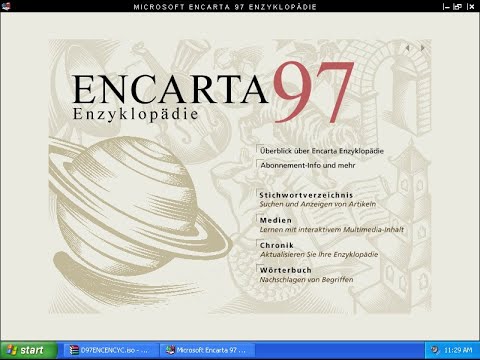Image resolution: width=480 pixels, height=360 pixels.
Task: Click 'Suchen und Anzeigen von Artikeln' text
Action: pos(318,204)
